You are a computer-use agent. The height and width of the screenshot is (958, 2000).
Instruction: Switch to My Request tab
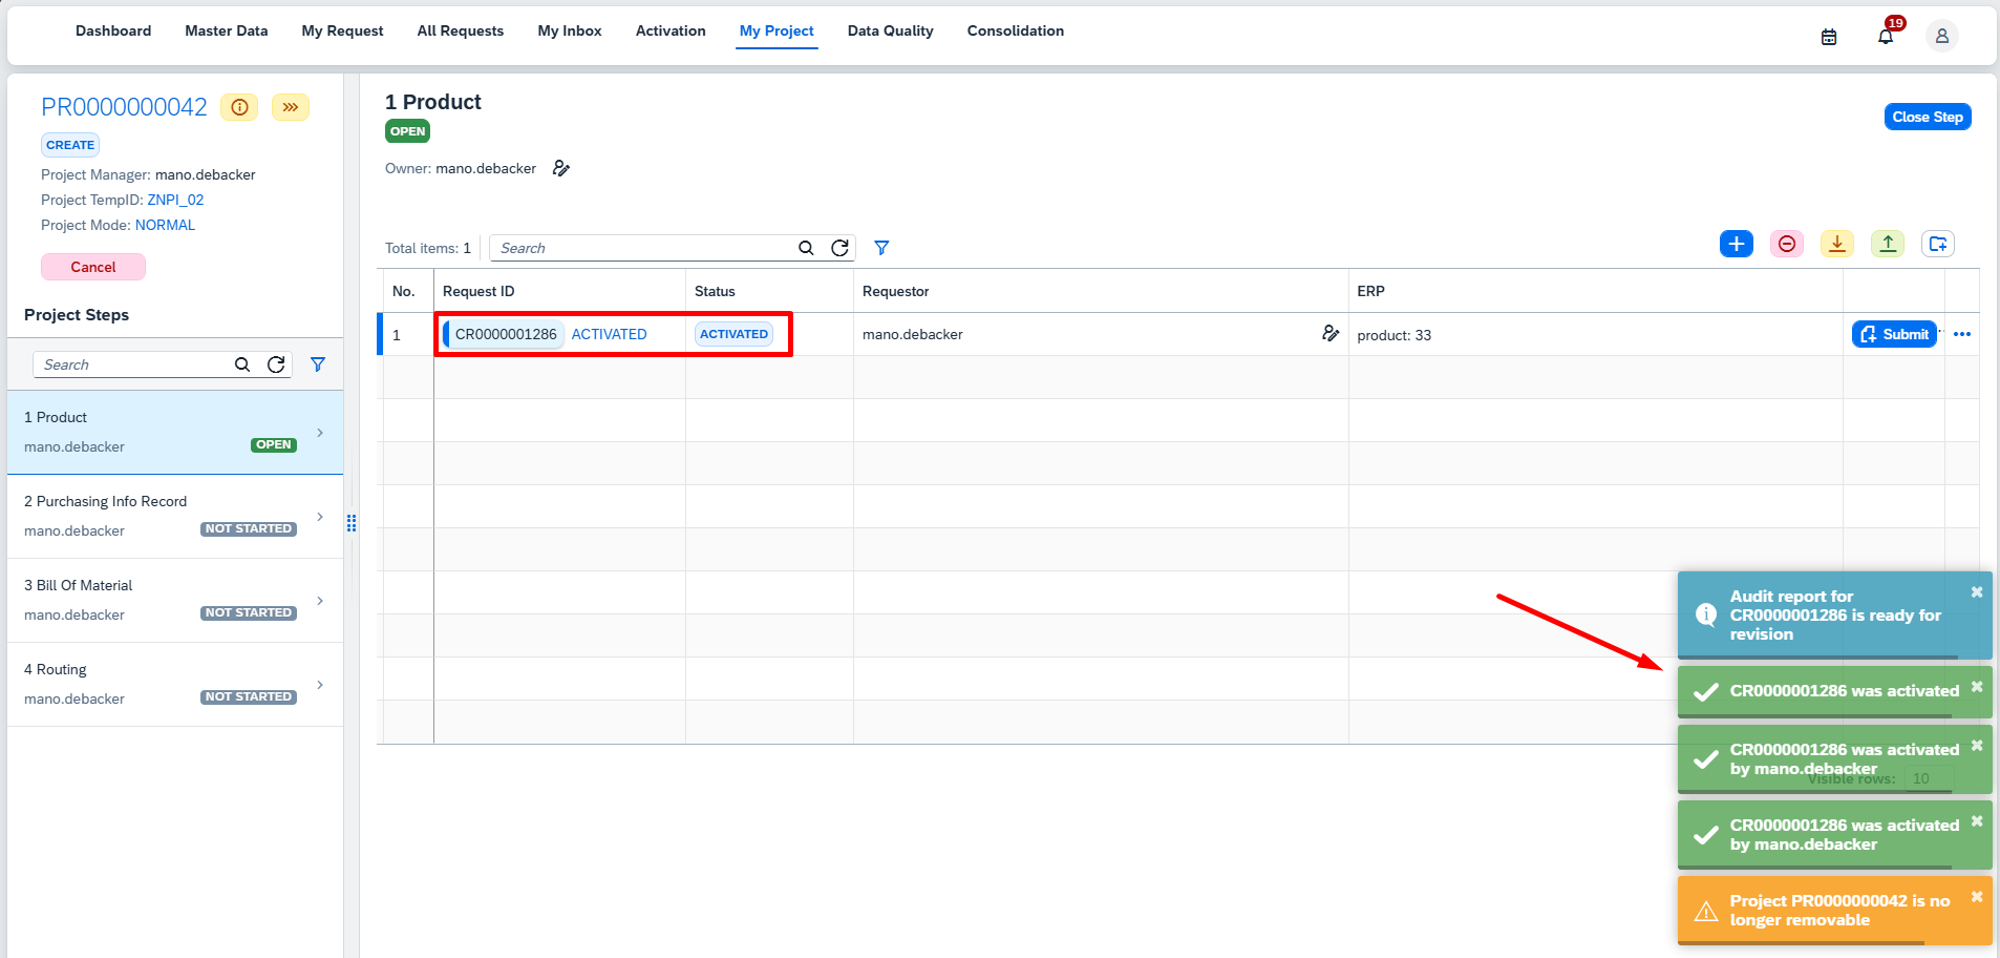click(x=342, y=31)
